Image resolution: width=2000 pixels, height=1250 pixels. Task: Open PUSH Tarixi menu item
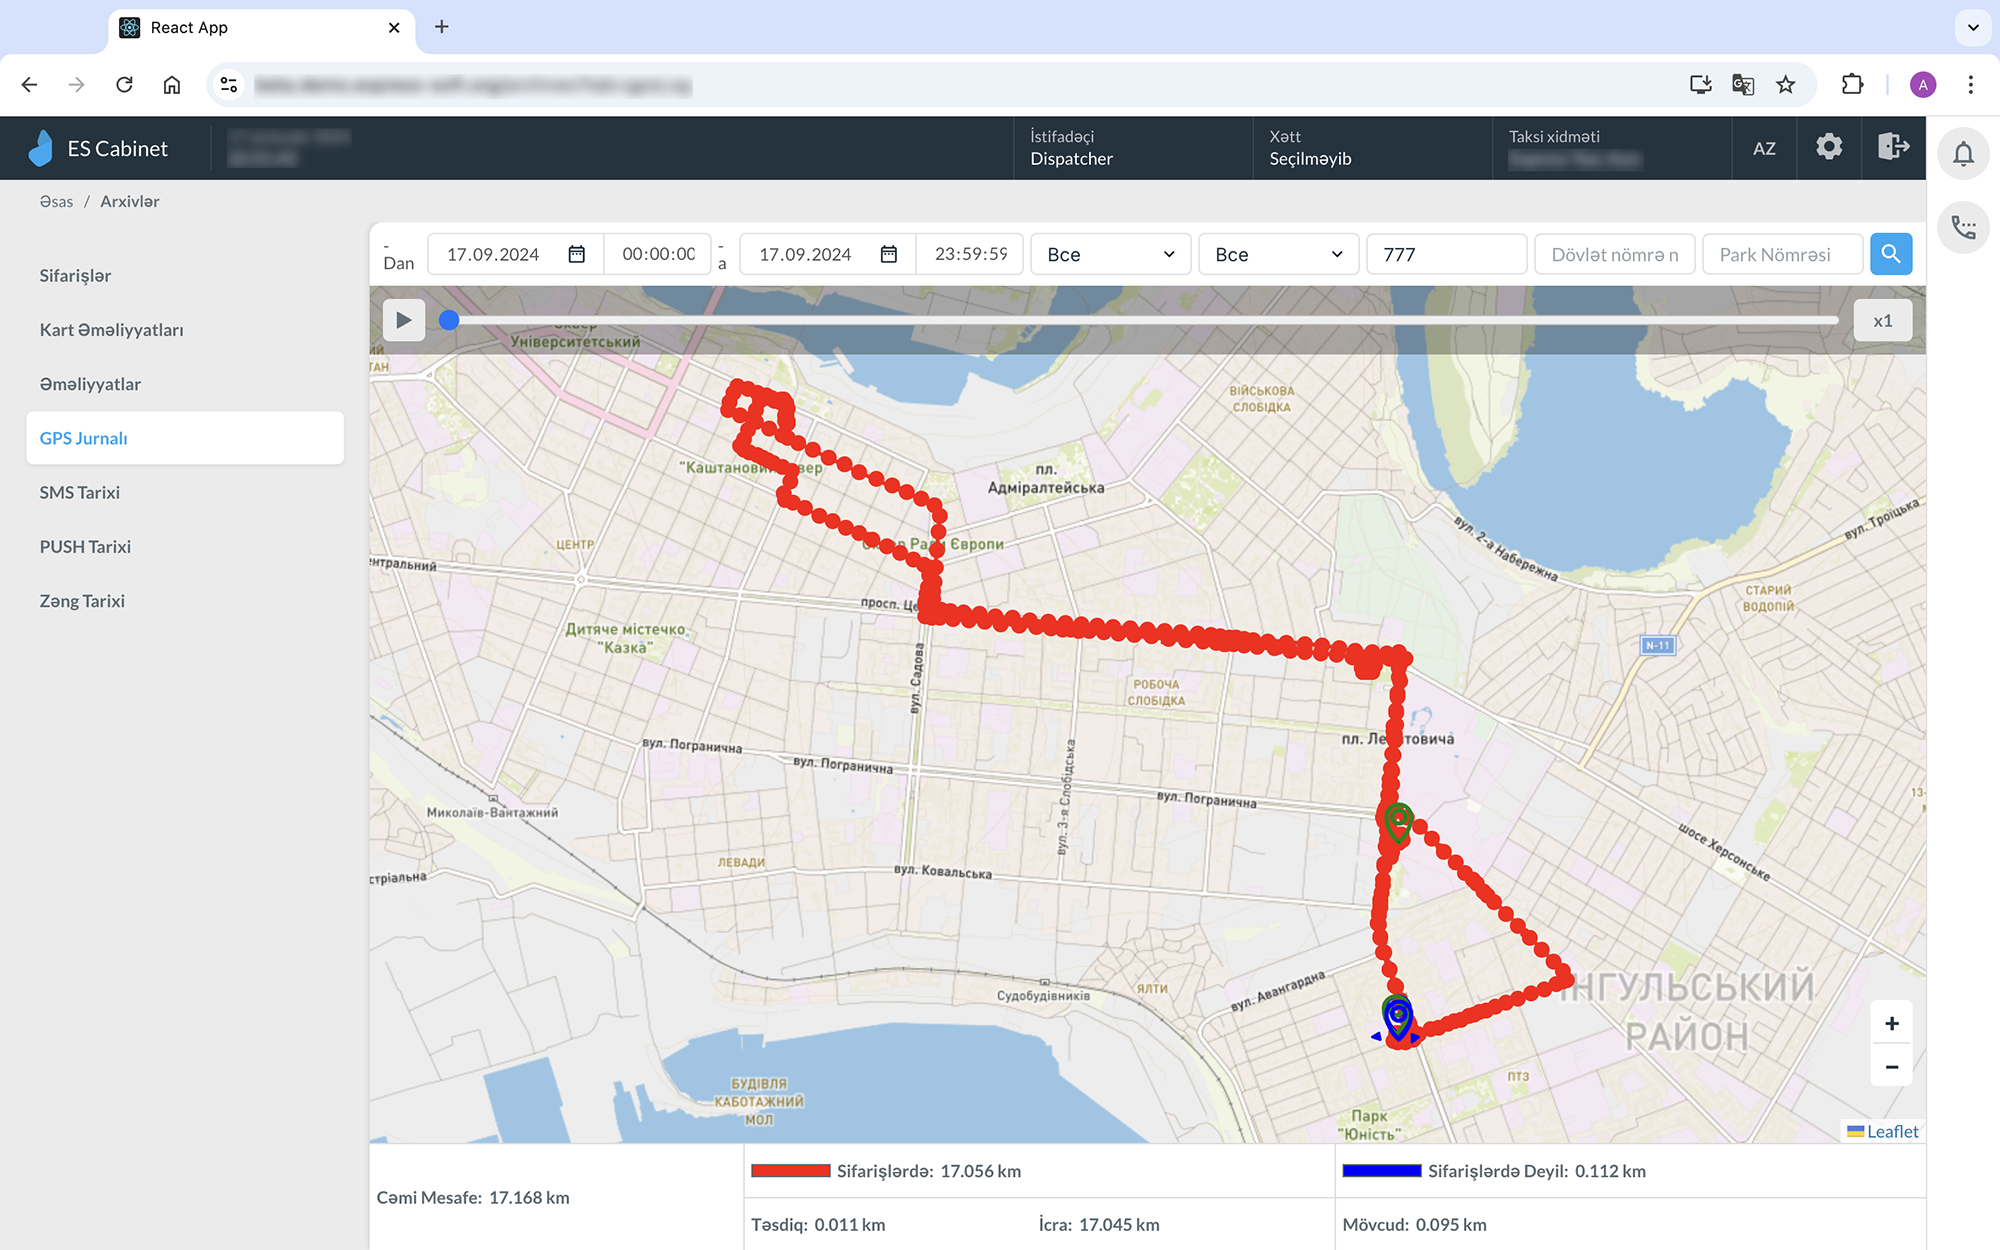[85, 546]
